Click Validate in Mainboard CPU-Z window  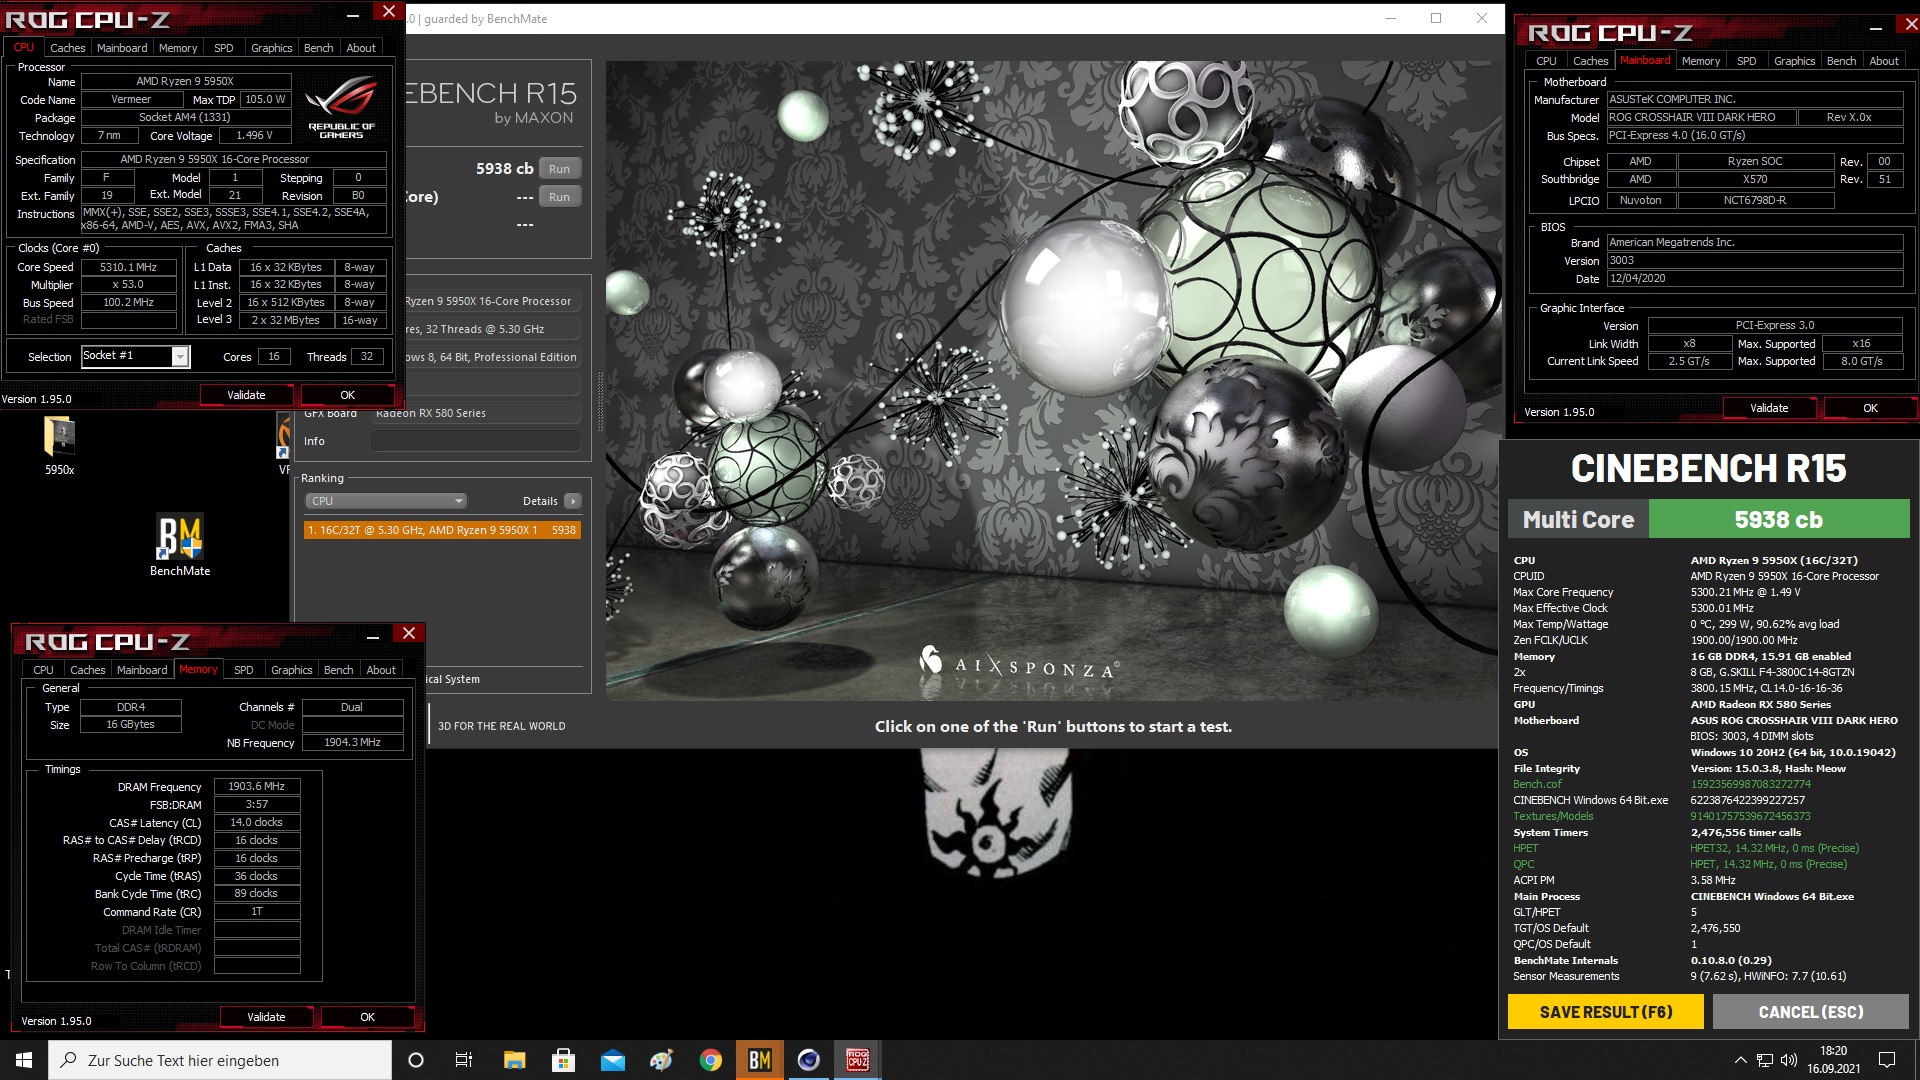click(x=1769, y=408)
